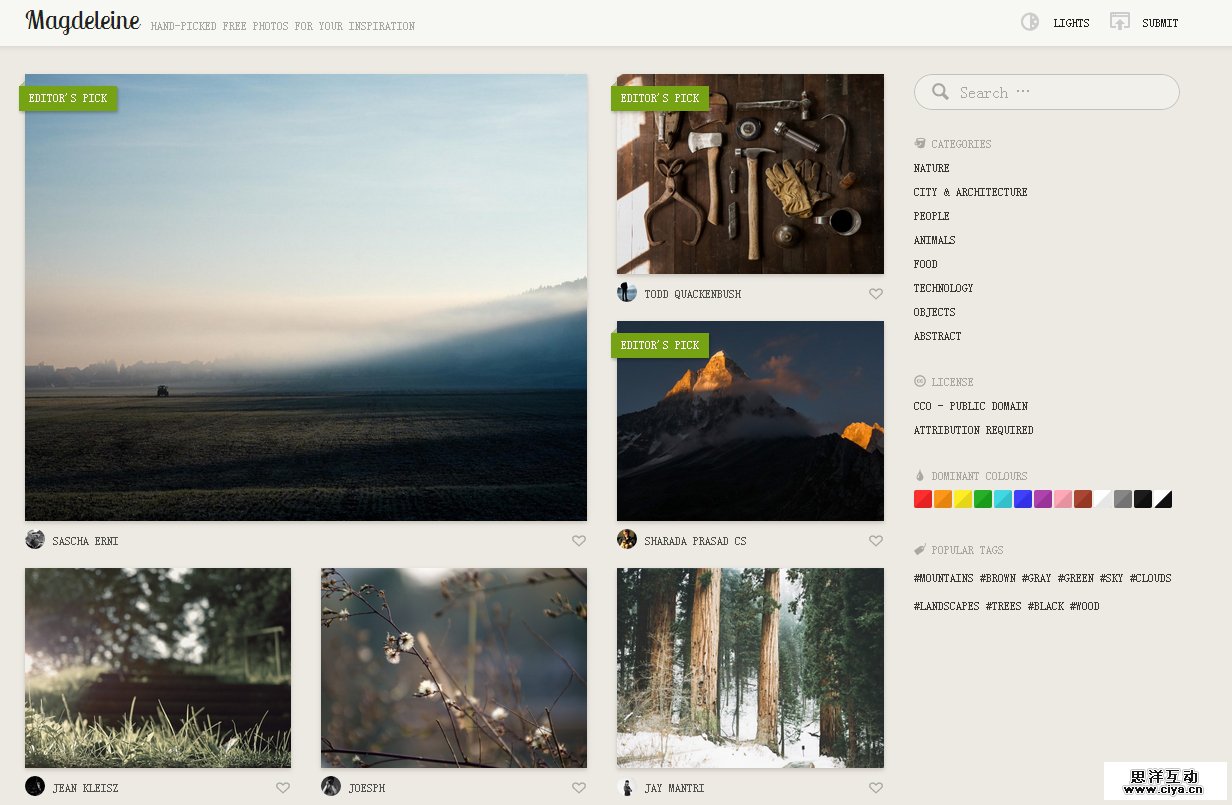Select the CITY & ARCHITECTURE category
The height and width of the screenshot is (805, 1232).
pyautogui.click(x=970, y=192)
